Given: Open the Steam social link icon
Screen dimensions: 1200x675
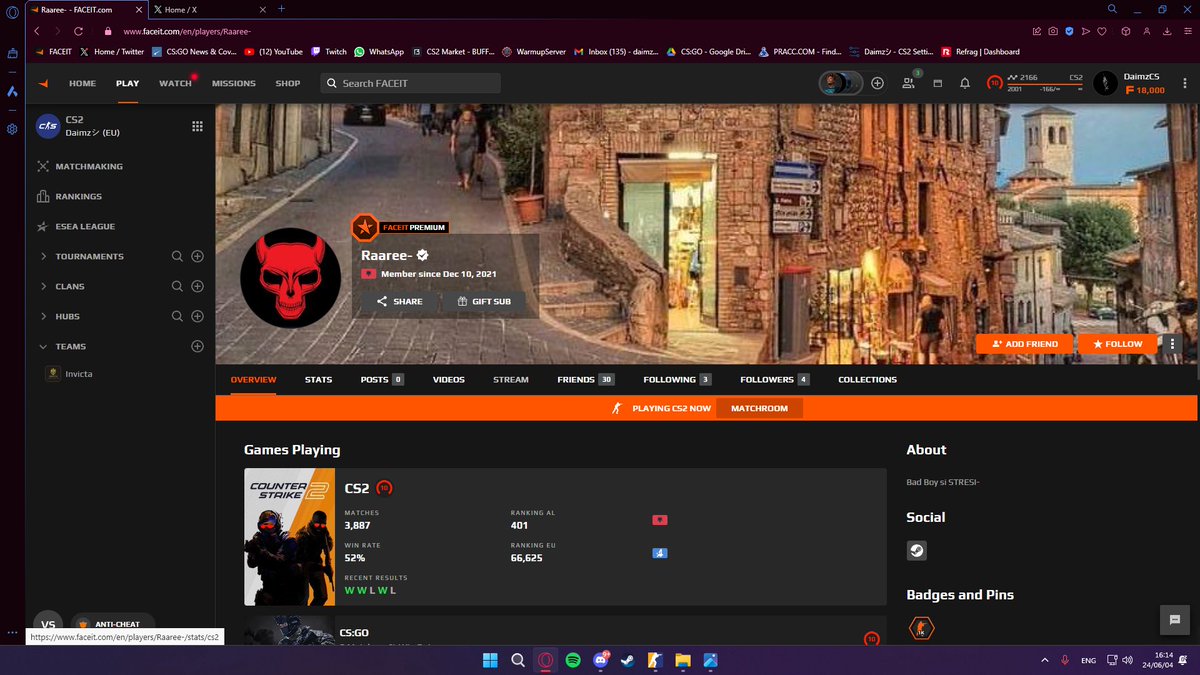Looking at the screenshot, I should coord(916,550).
